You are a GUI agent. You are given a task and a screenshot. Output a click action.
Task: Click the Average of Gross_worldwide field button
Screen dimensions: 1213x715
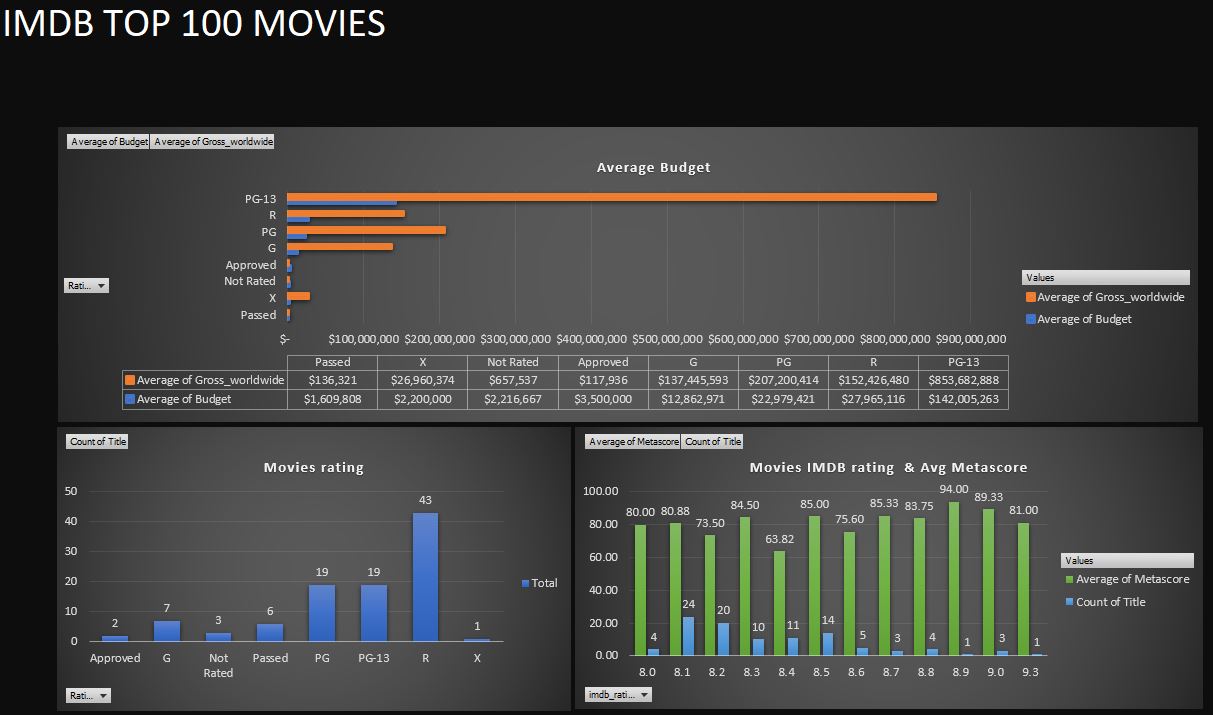point(213,141)
